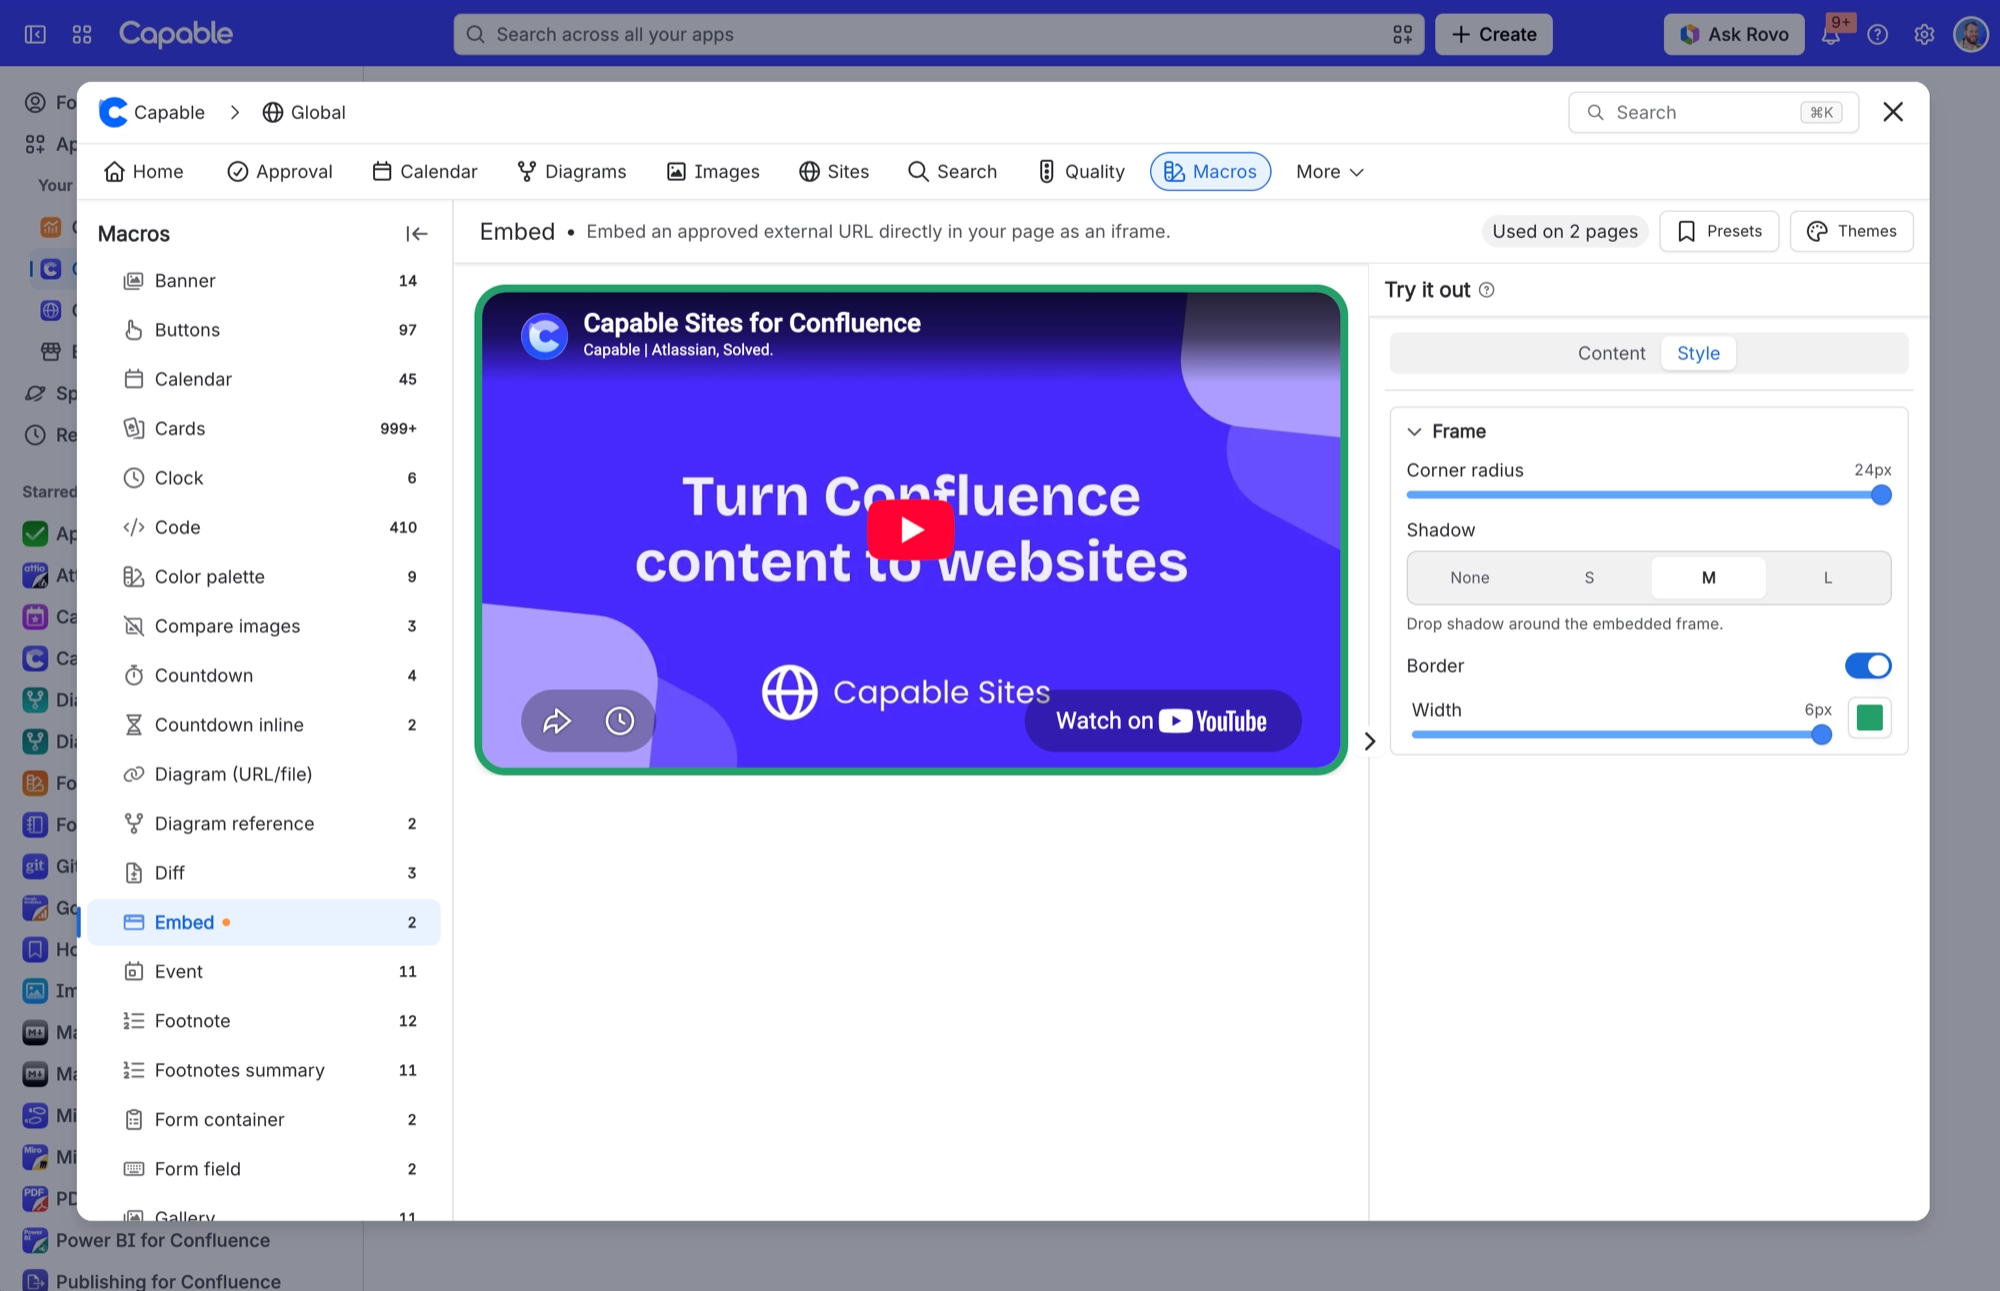Open settings gear in top bar
2000x1291 pixels.
pos(1924,34)
